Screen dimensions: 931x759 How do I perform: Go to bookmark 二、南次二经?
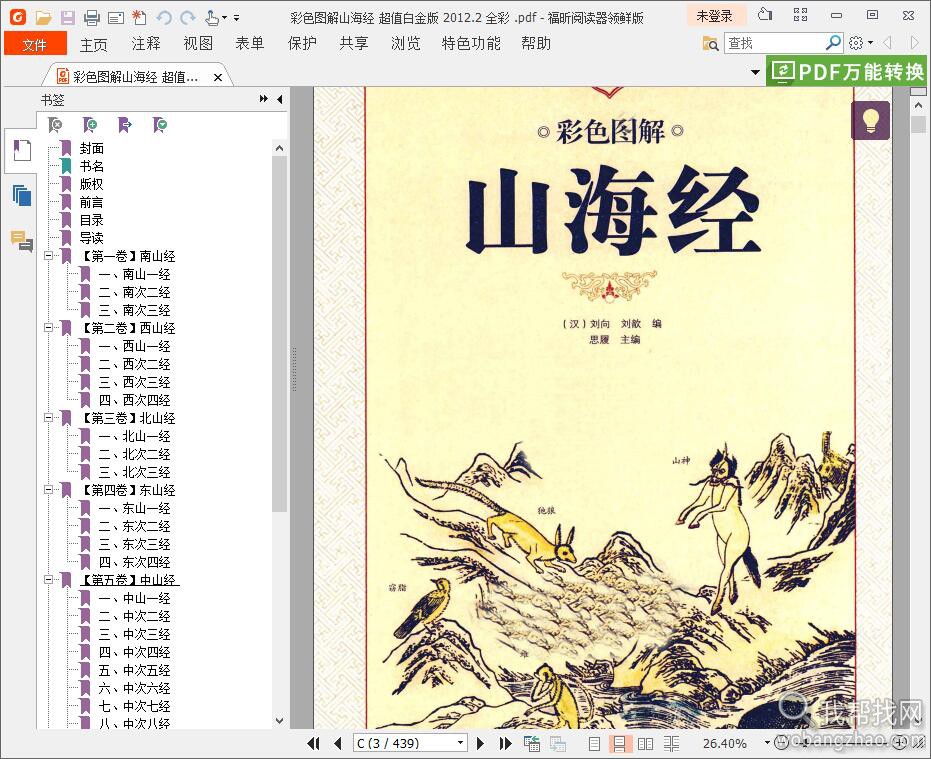tap(134, 292)
